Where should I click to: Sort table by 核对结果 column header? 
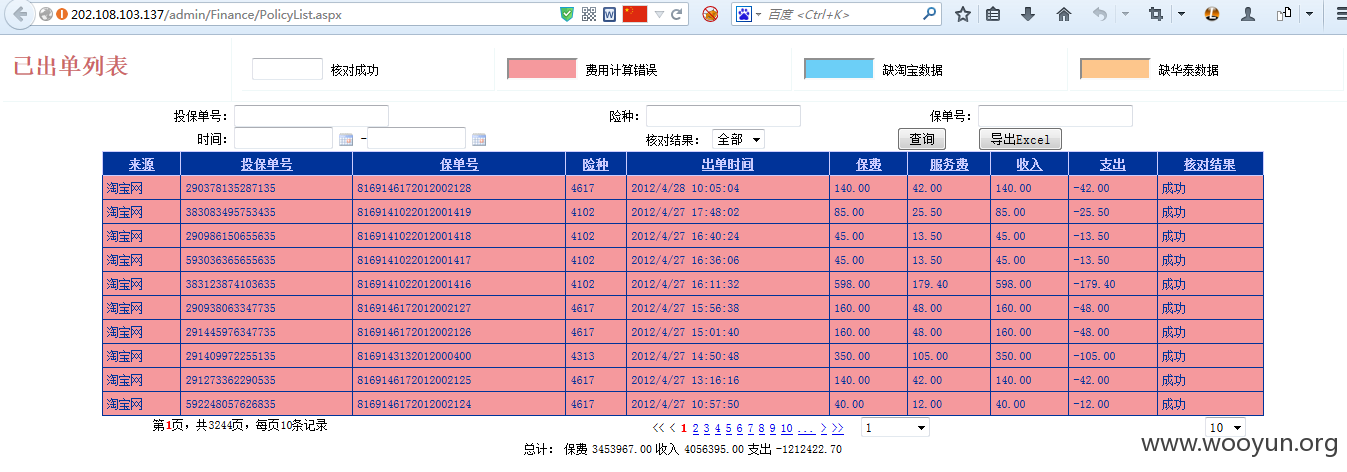click(1210, 164)
